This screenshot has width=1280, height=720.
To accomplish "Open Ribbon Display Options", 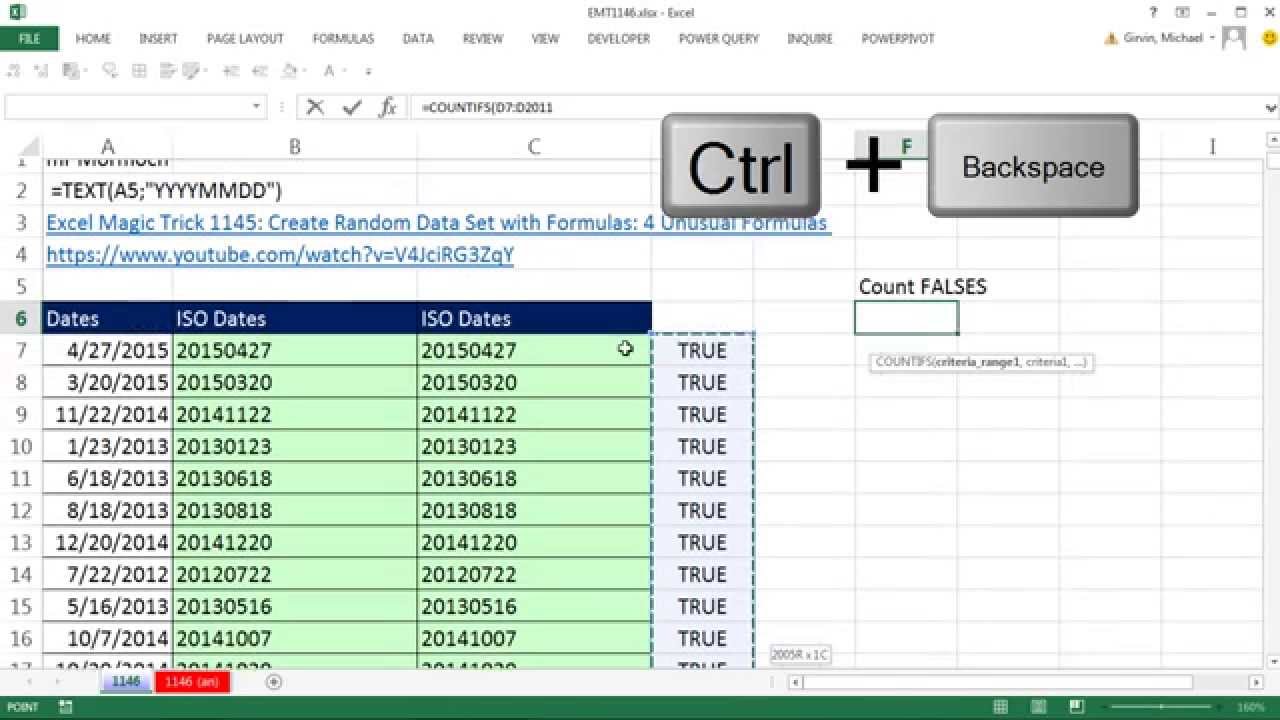I will 1181,12.
